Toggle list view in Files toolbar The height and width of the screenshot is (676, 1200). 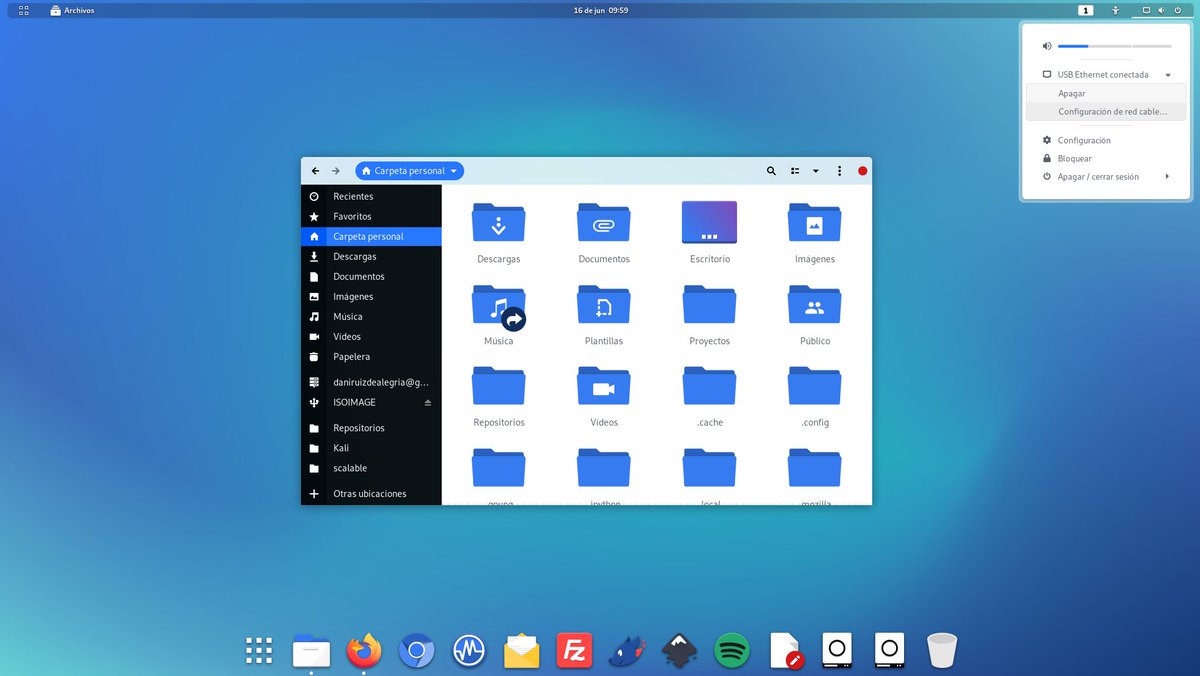(x=795, y=171)
